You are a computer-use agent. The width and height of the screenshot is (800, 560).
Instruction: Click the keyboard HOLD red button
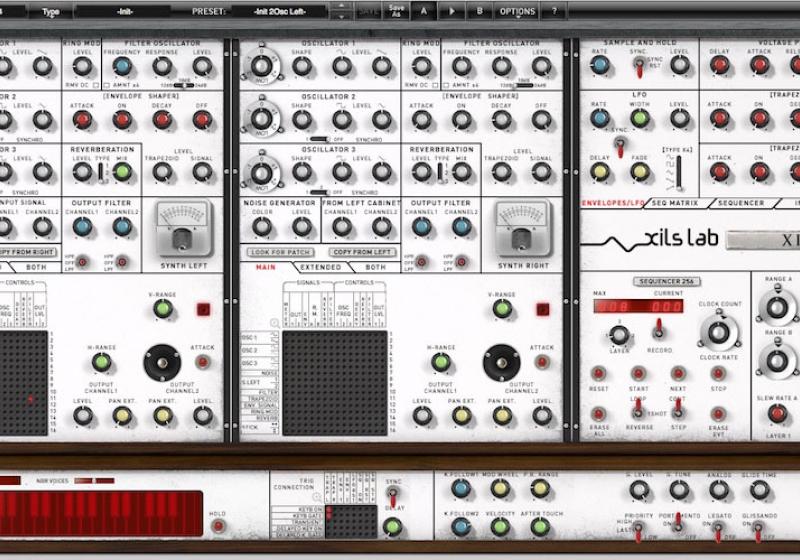click(x=218, y=526)
